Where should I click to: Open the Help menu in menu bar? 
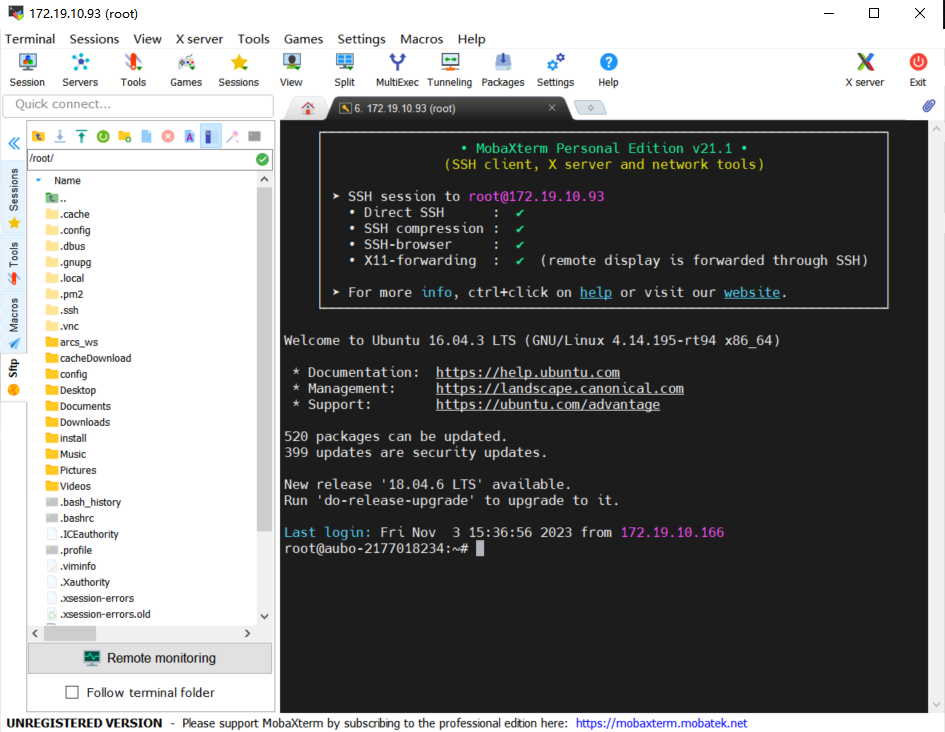[471, 39]
